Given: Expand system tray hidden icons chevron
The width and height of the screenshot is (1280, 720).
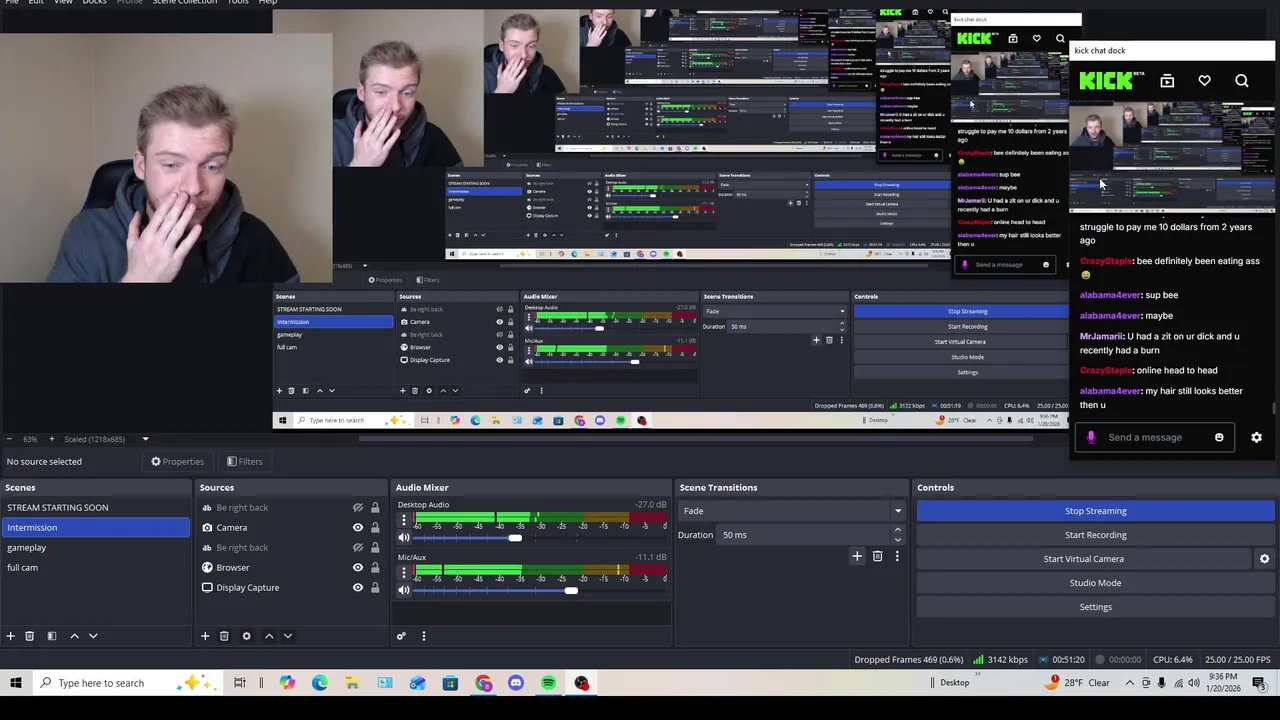Looking at the screenshot, I should (1130, 683).
